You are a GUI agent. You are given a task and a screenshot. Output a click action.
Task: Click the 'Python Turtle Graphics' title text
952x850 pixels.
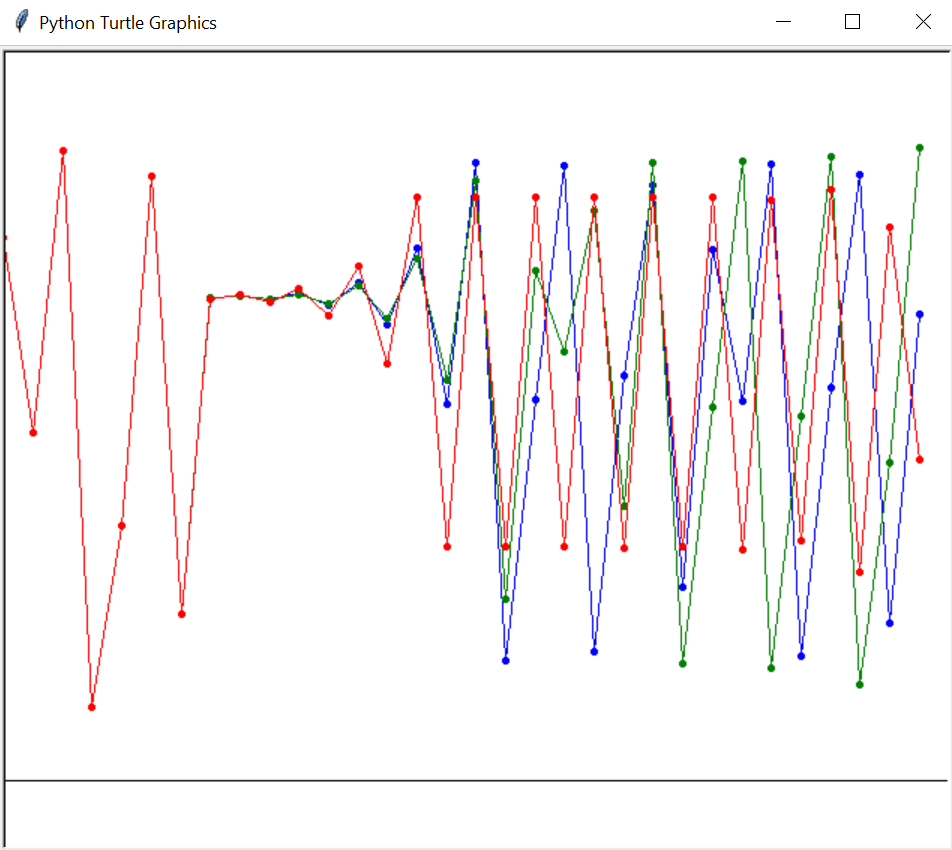point(127,23)
